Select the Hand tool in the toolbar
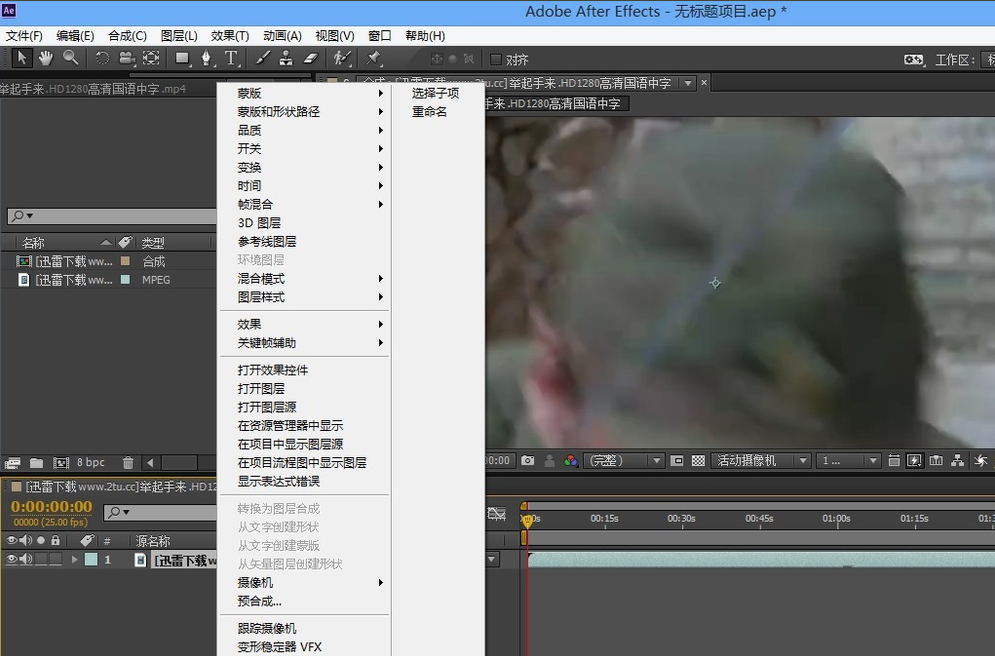995x656 pixels. (46, 58)
